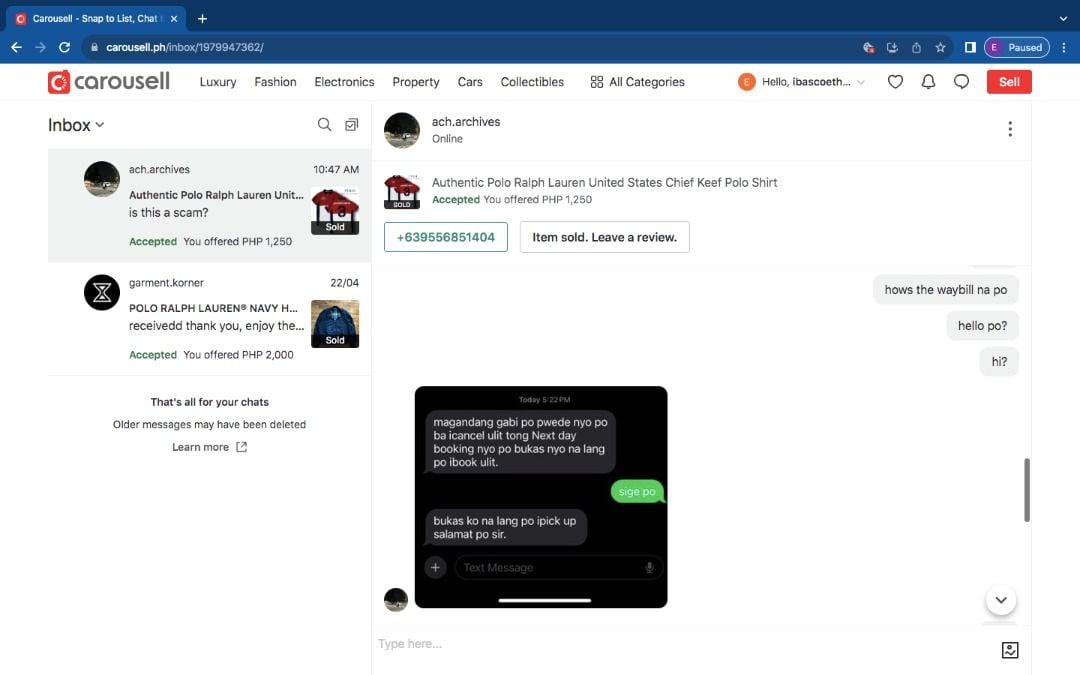Select the ach.archives conversation

pyautogui.click(x=209, y=205)
